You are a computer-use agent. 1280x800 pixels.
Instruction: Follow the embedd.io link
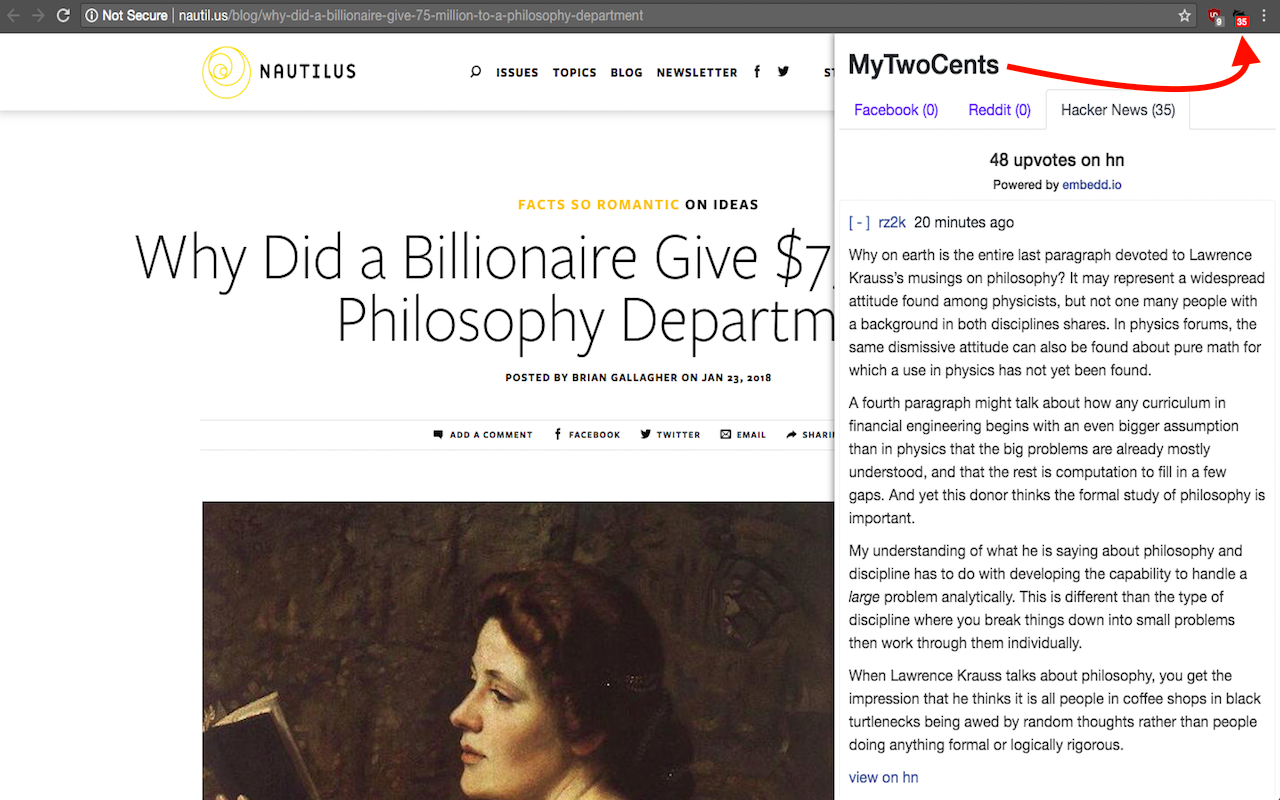coord(1091,184)
